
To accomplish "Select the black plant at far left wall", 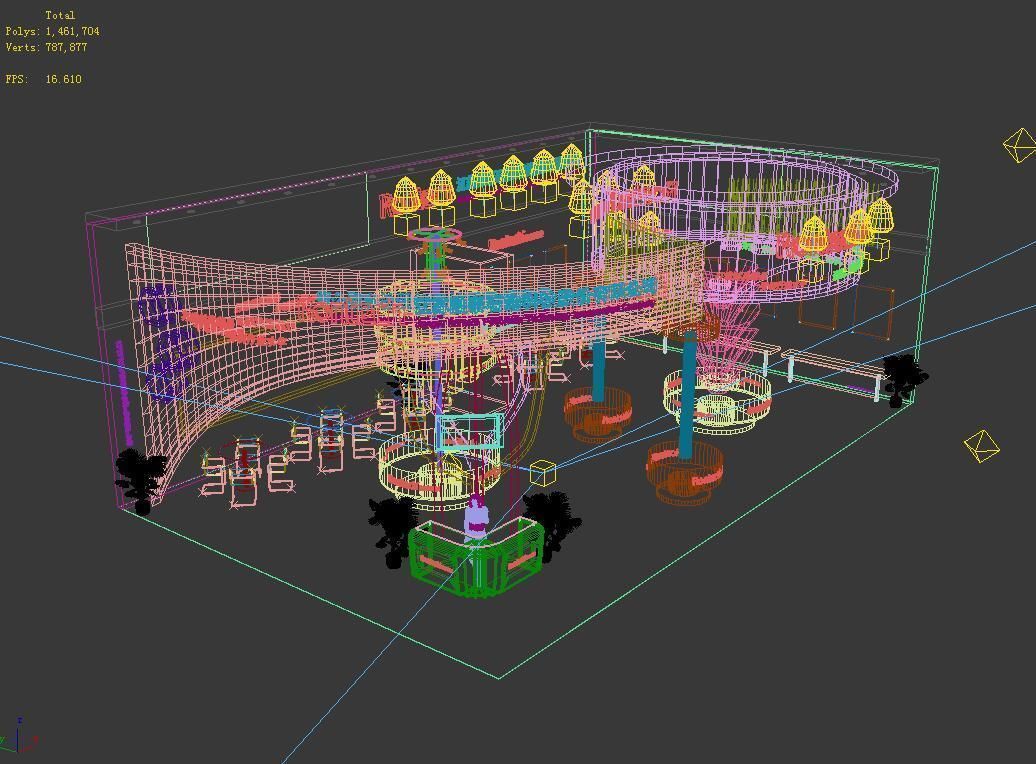I will 139,481.
